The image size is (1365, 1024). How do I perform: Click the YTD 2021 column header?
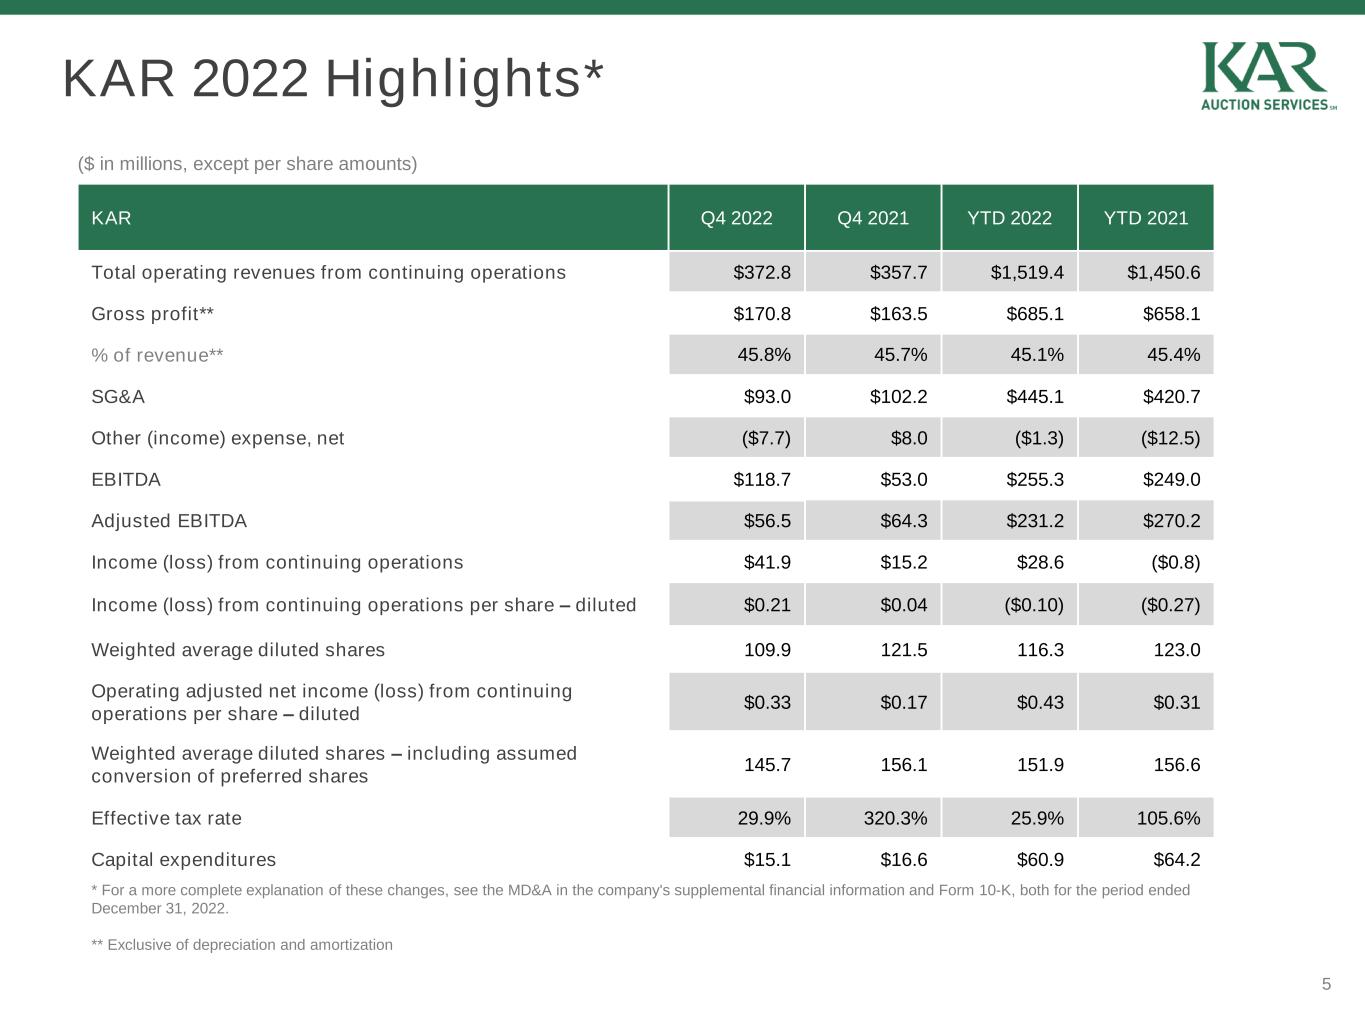[x=1145, y=218]
